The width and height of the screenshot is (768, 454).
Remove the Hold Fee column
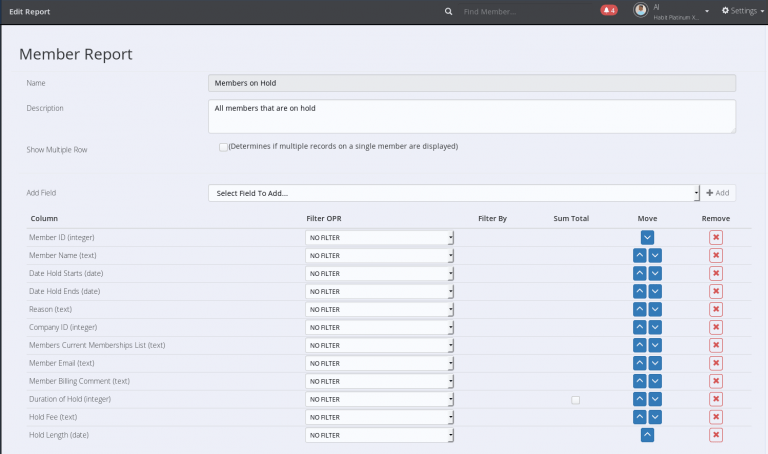tap(716, 417)
